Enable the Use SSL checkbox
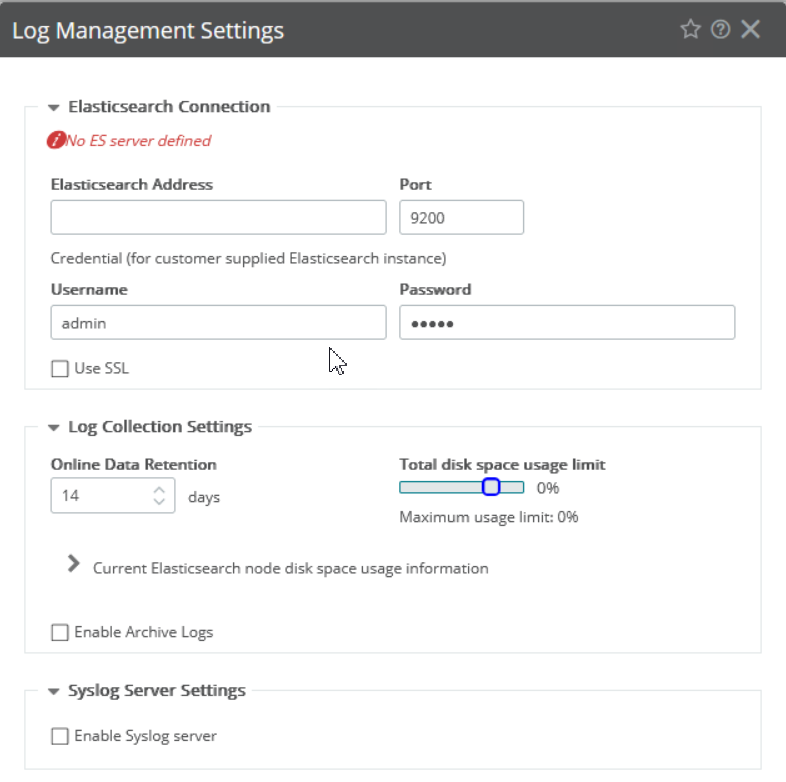Viewport: 786px width, 782px height. pyautogui.click(x=60, y=369)
